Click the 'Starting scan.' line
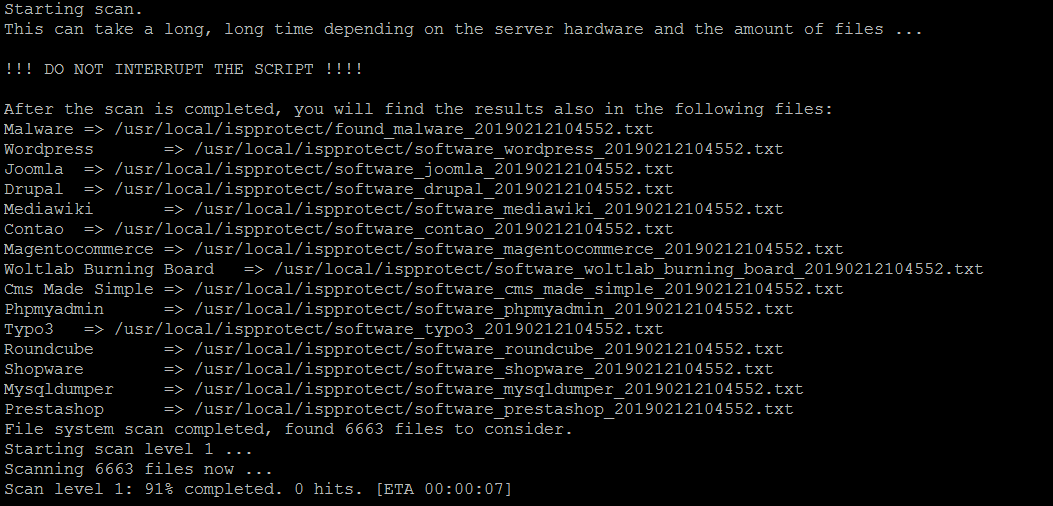The height and width of the screenshot is (506, 1053). point(73,9)
